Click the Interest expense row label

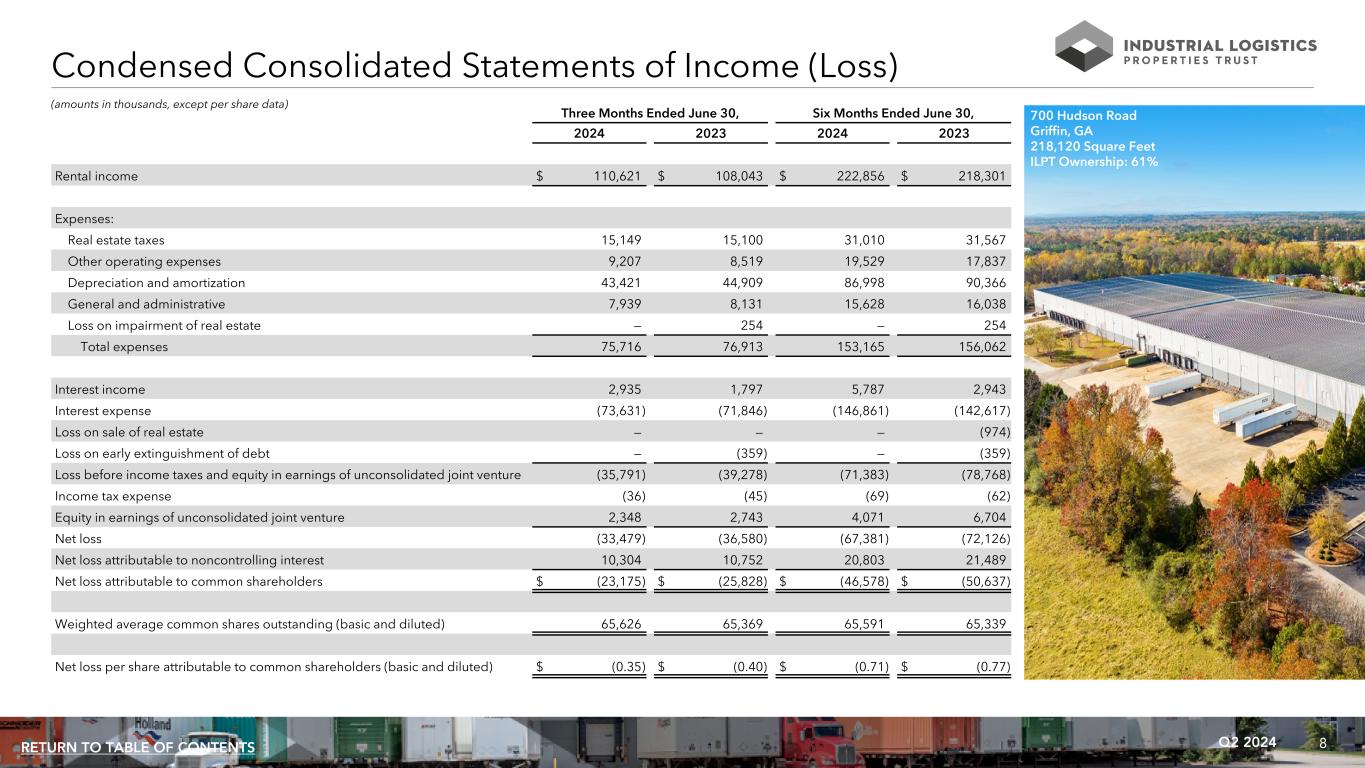coord(103,410)
